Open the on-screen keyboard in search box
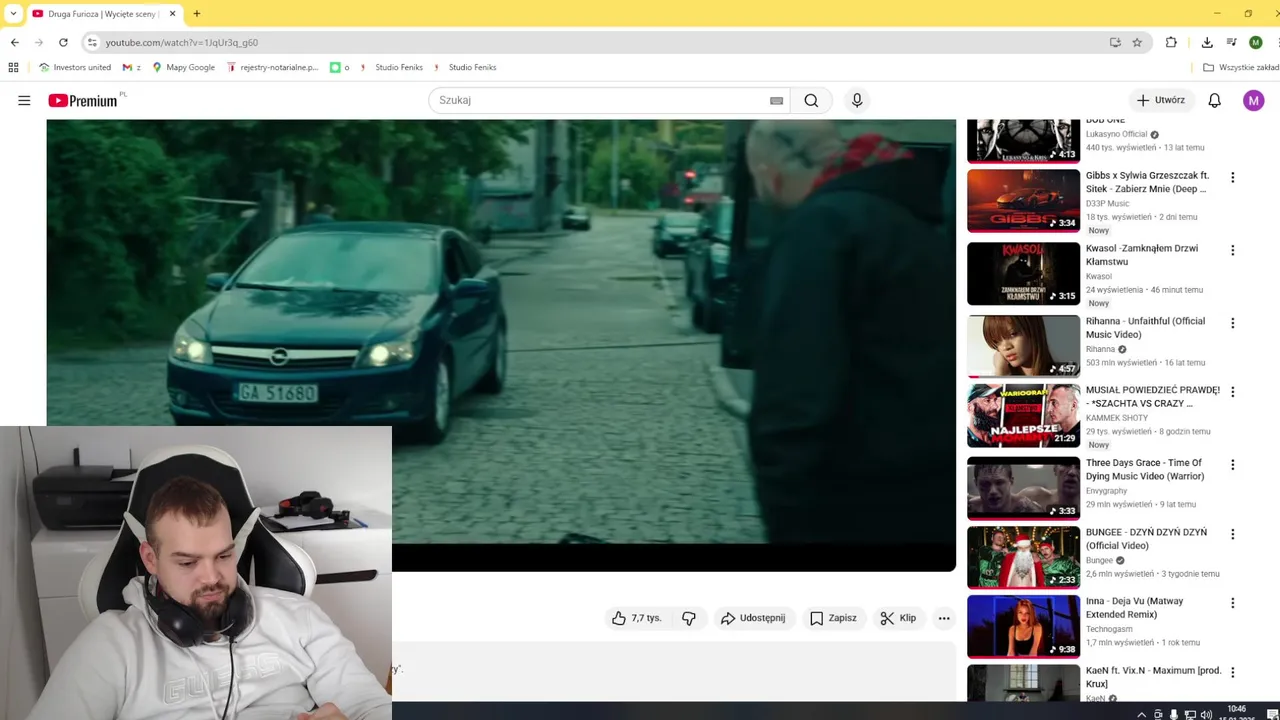This screenshot has width=1280, height=720. tap(776, 100)
